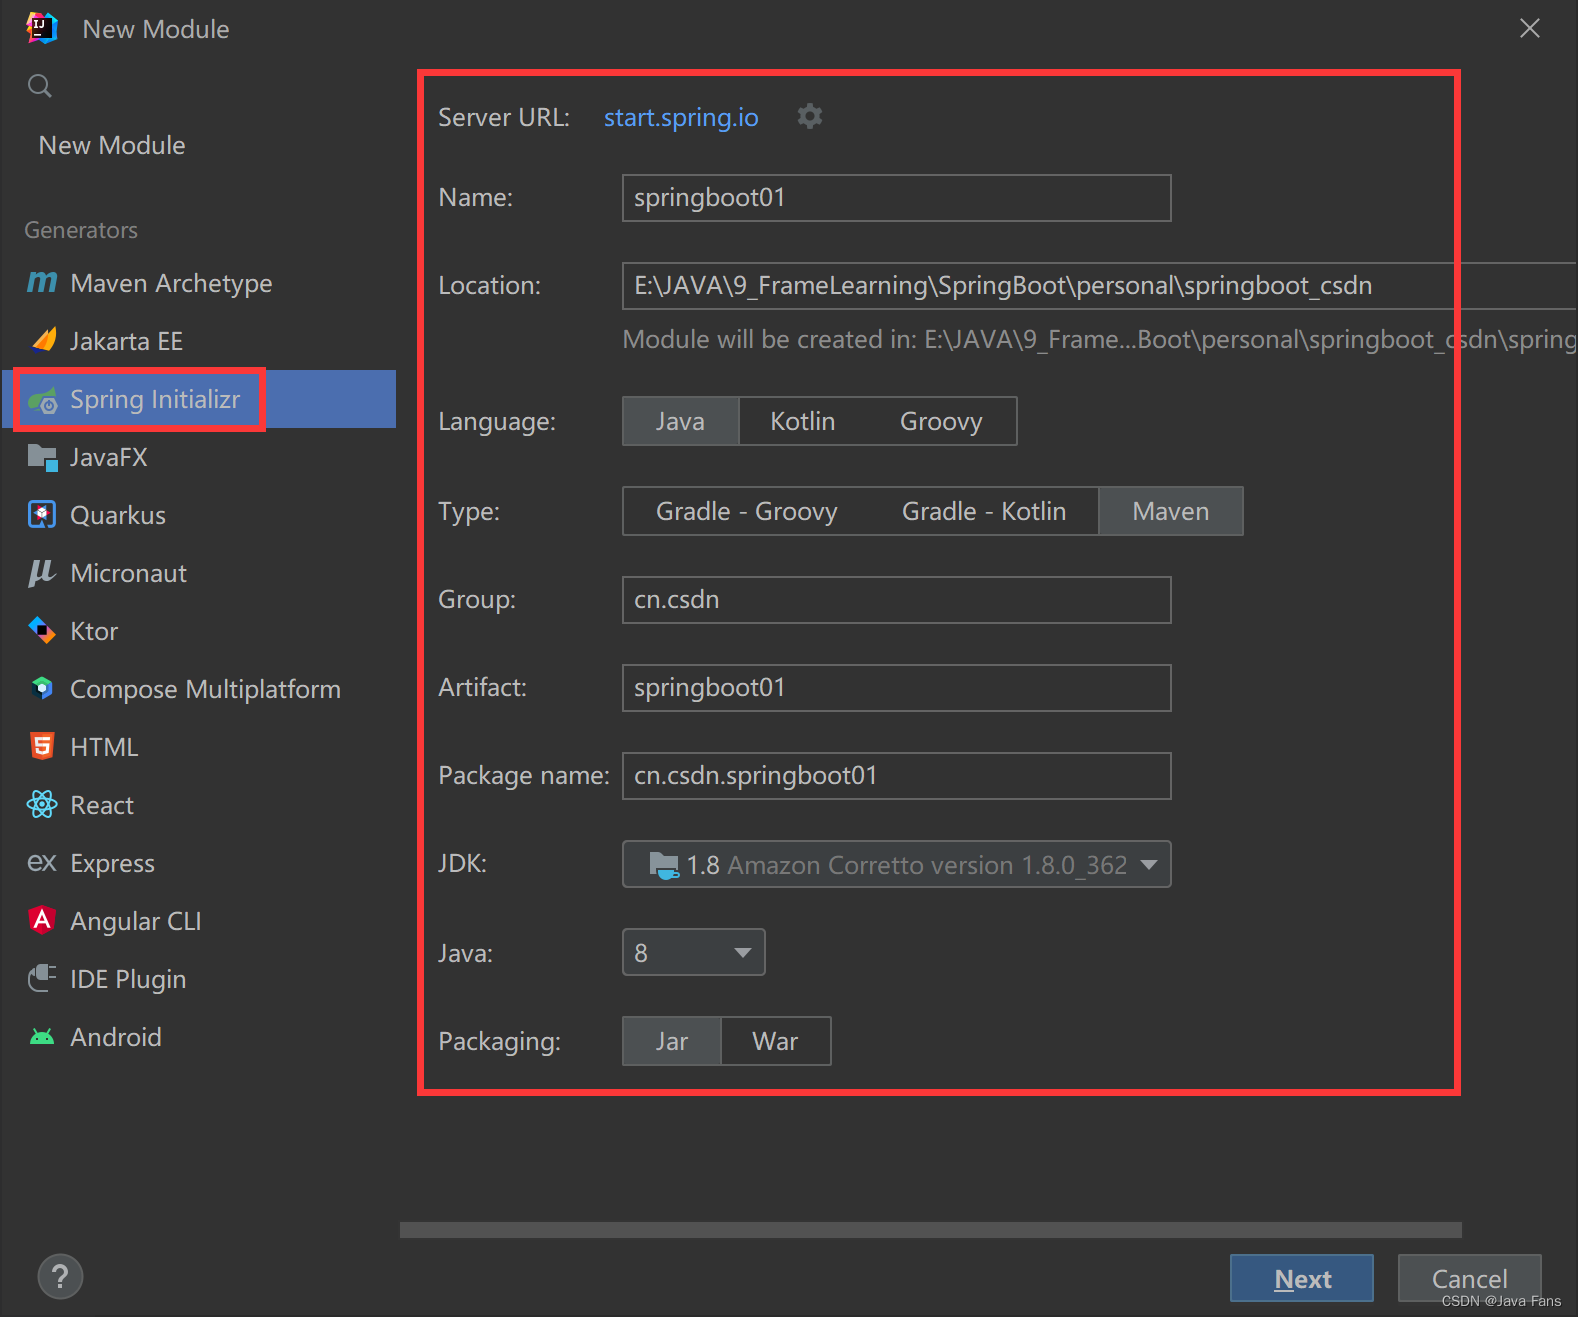
Task: Click the React atom icon
Action: pos(42,804)
